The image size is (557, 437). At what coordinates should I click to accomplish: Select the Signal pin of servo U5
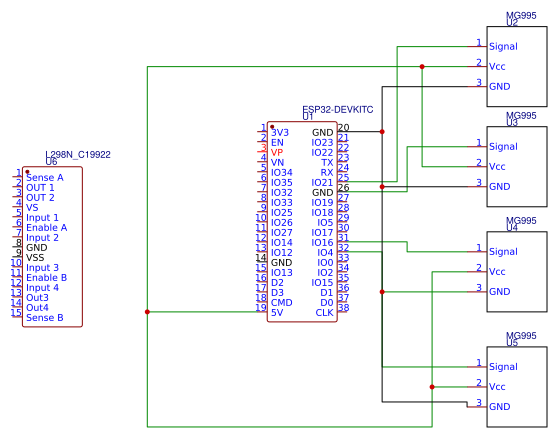[503, 367]
